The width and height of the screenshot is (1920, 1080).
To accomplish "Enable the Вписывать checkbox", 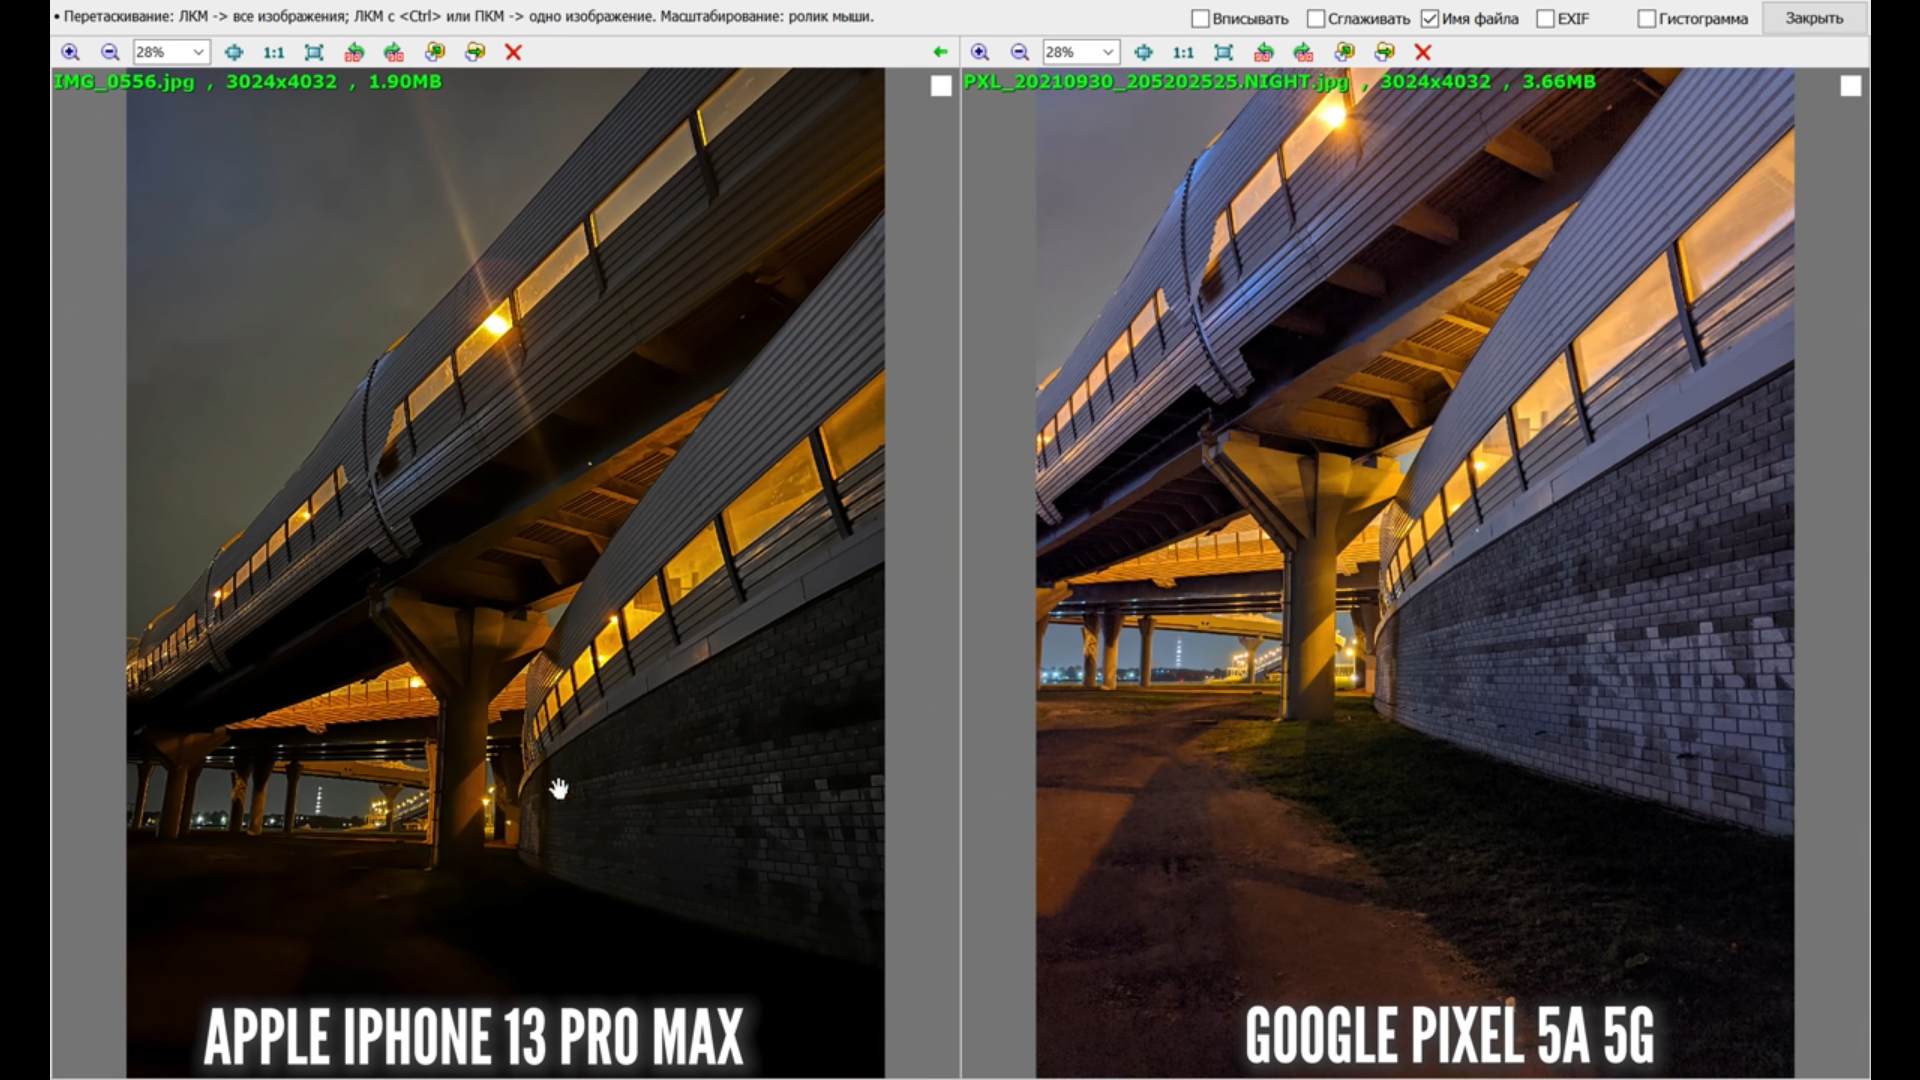I will (x=1201, y=19).
